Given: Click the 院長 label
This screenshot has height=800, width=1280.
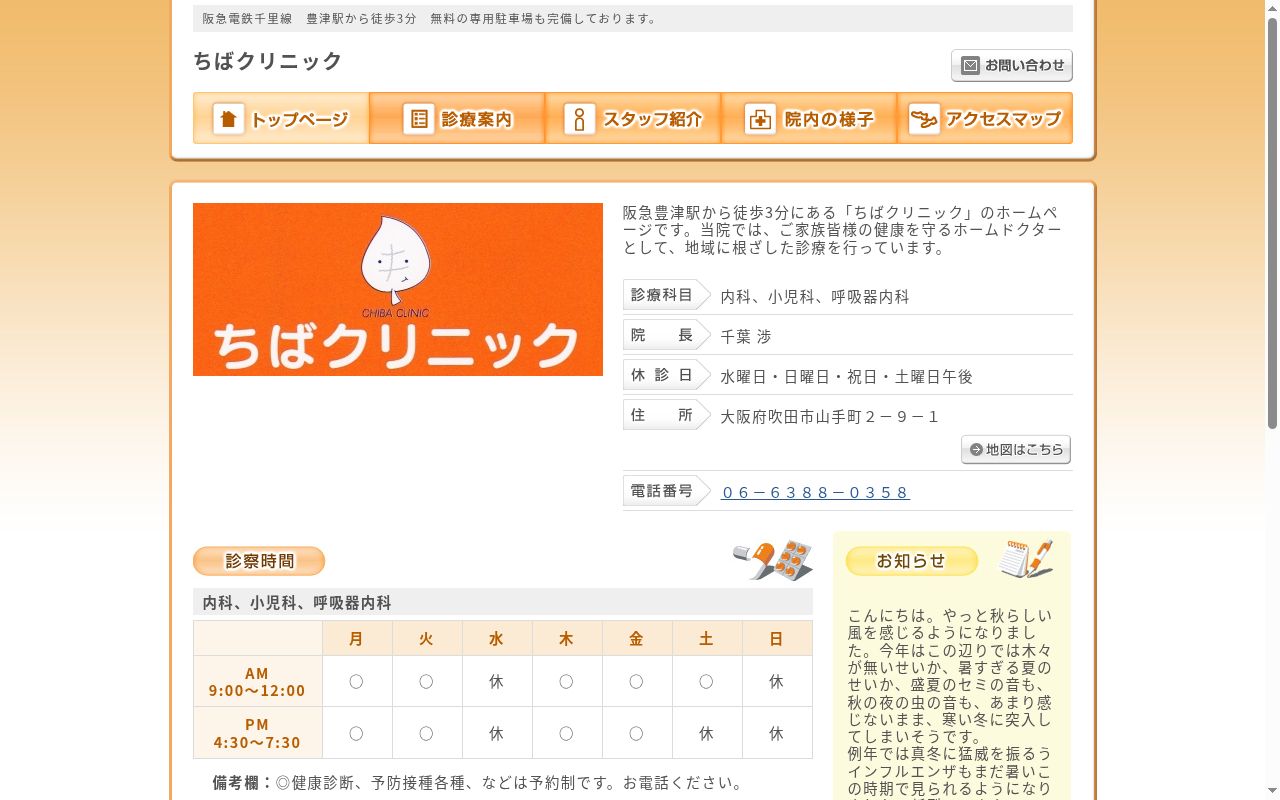Looking at the screenshot, I should point(667,335).
